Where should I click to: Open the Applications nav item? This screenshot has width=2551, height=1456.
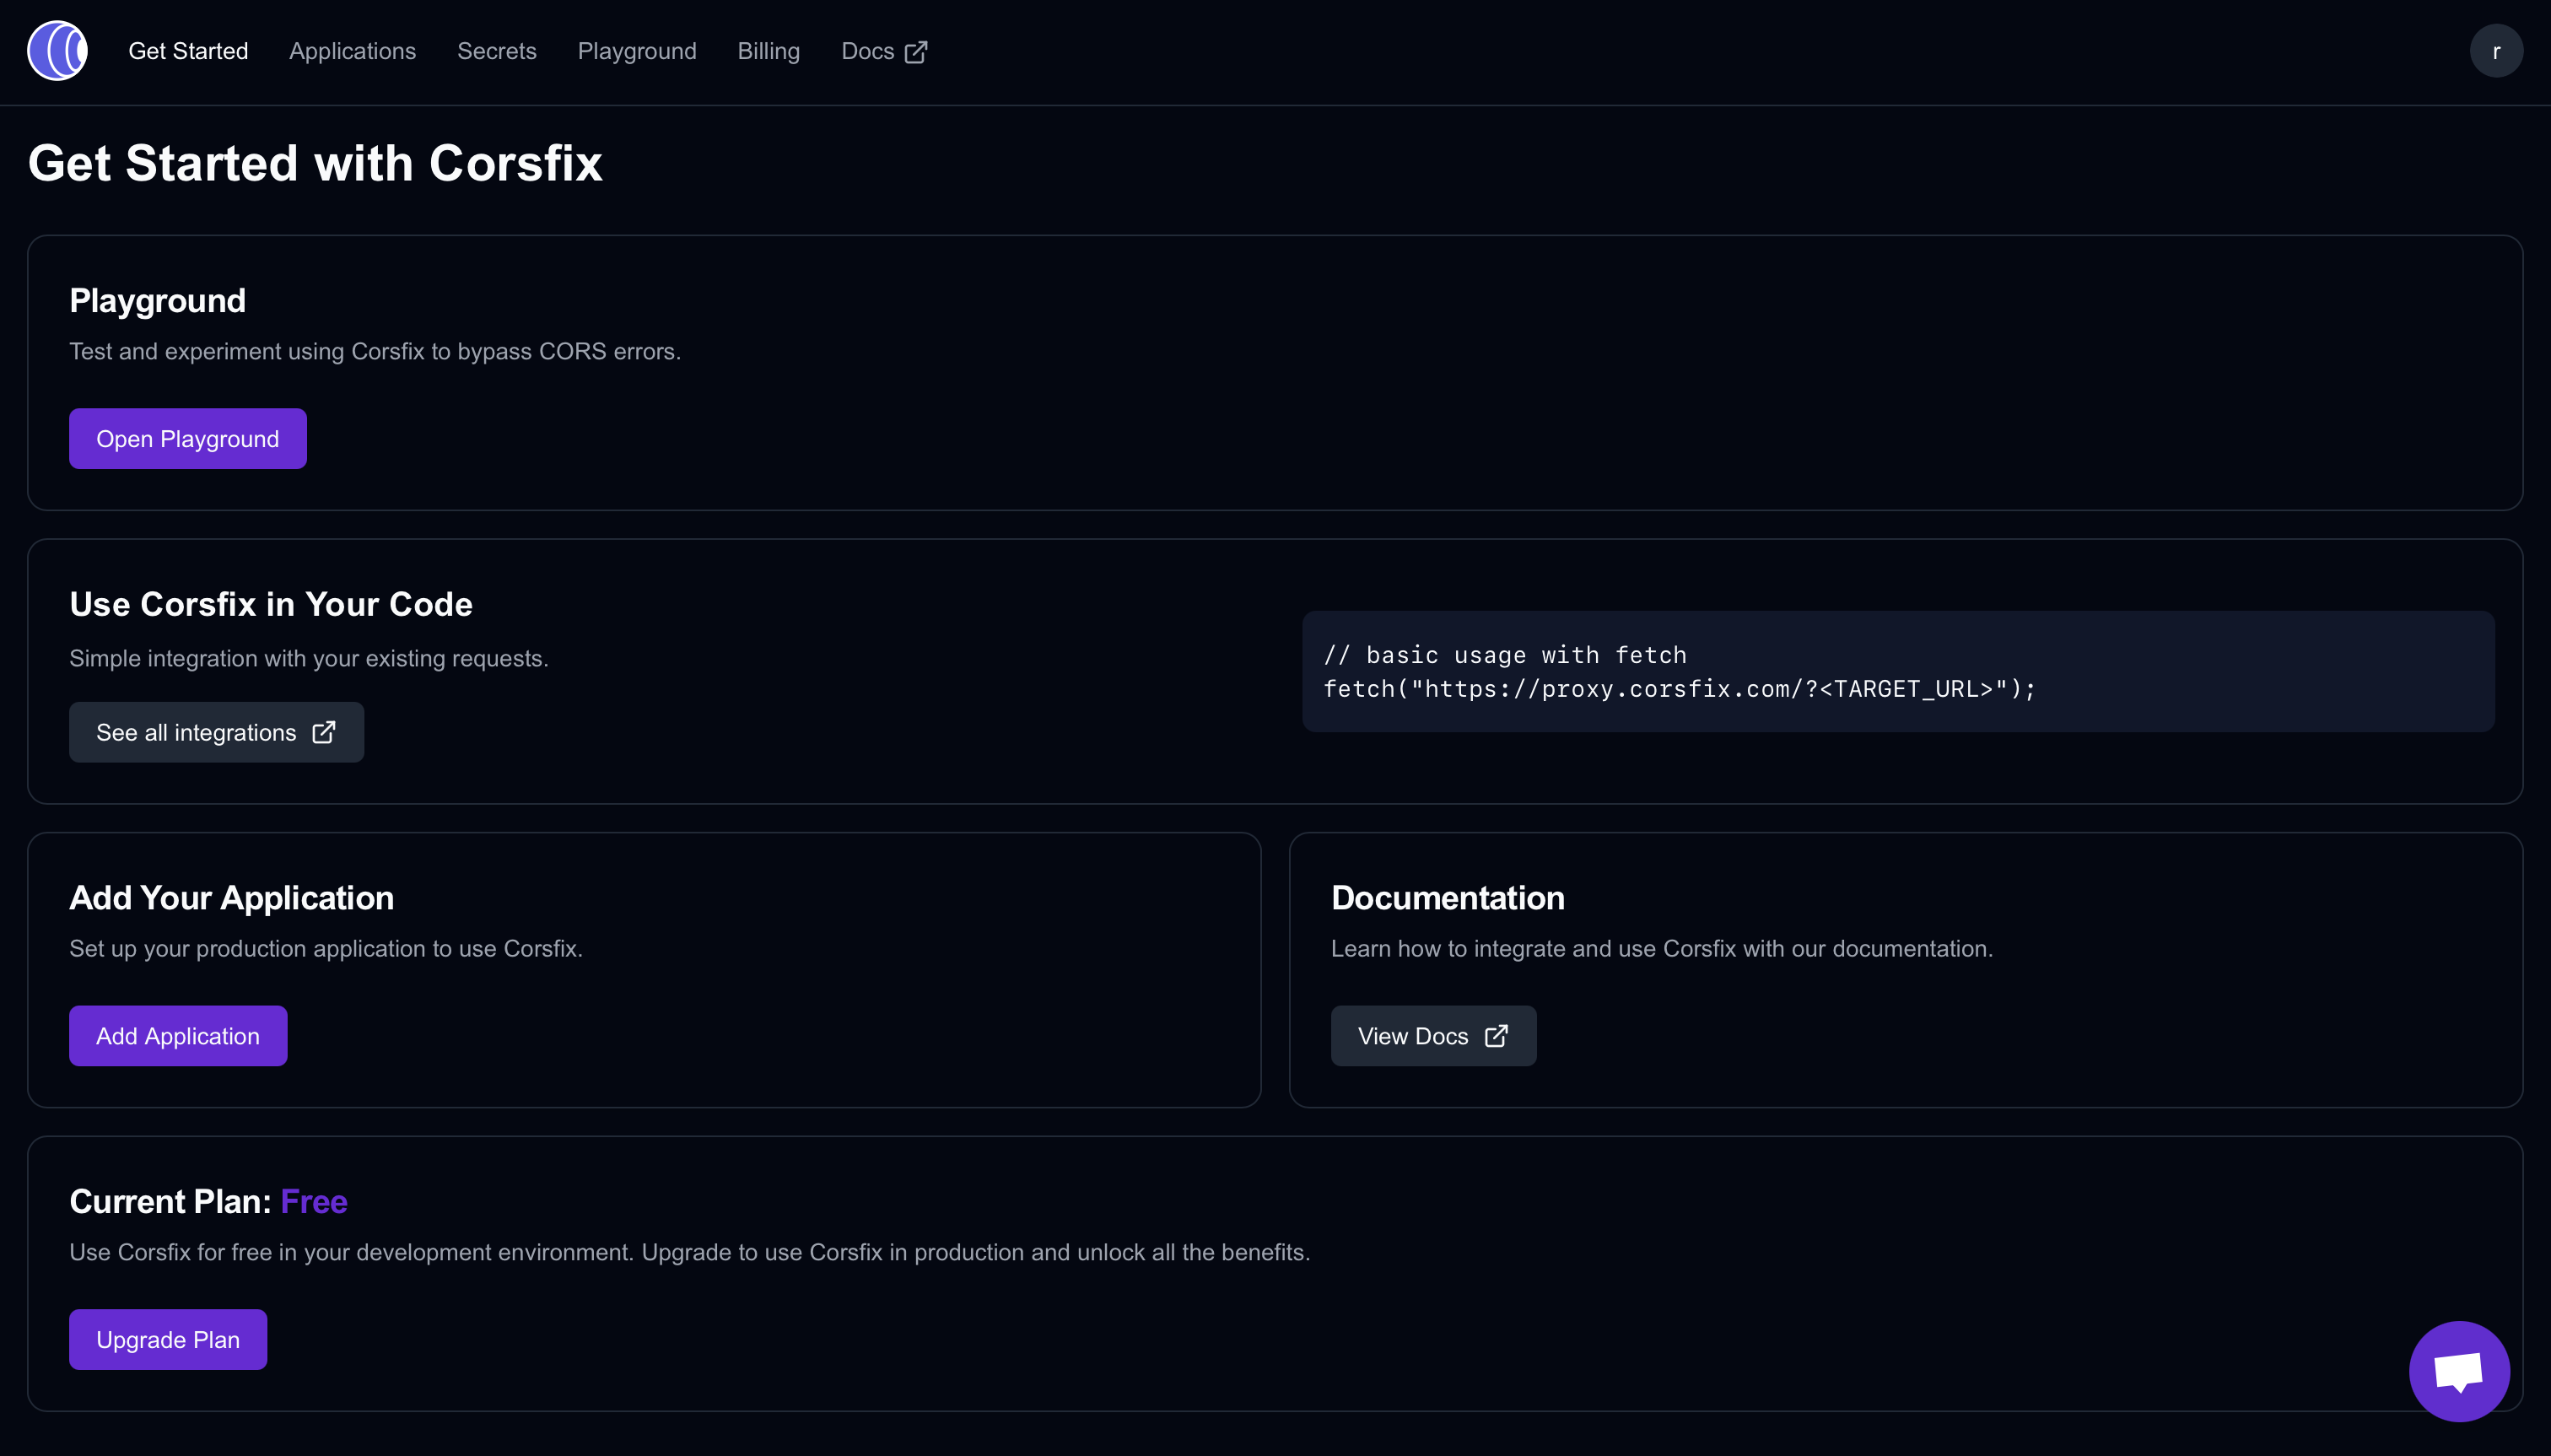tap(352, 51)
